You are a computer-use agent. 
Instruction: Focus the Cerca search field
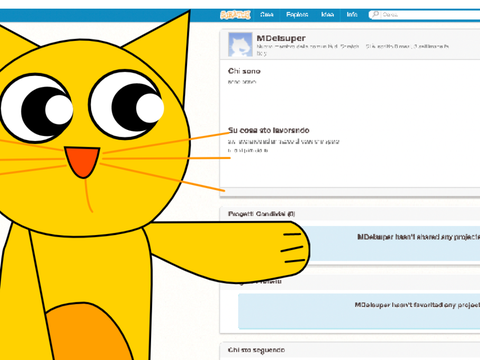click(x=424, y=15)
